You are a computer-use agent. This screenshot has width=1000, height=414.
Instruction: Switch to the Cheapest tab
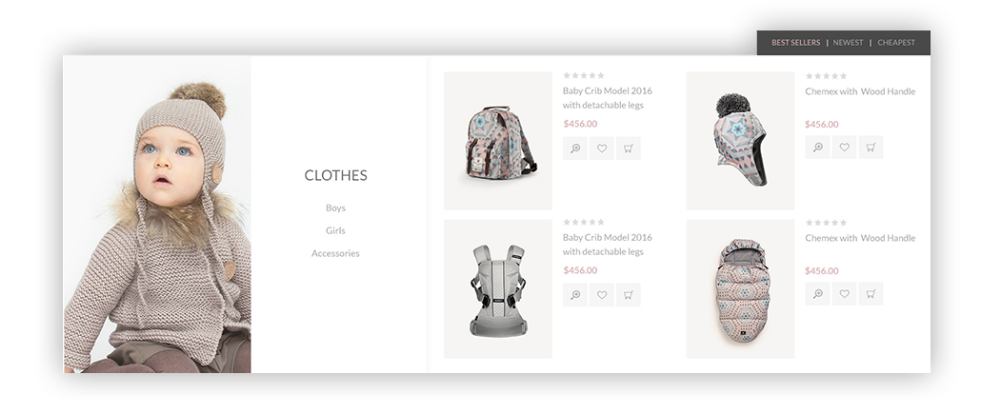tap(896, 43)
